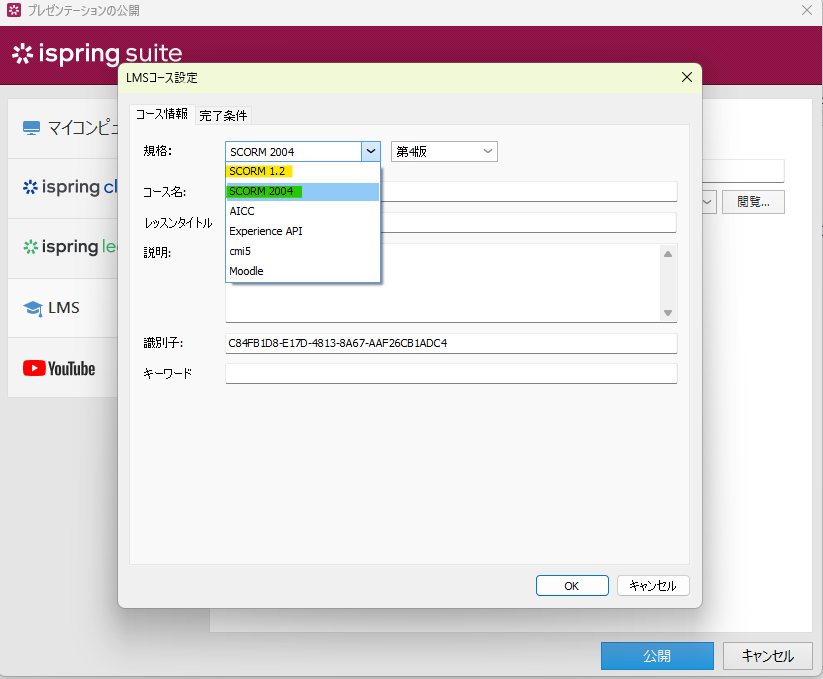Select the ispring learn destination tab
The height and width of the screenshot is (679, 823).
63,248
